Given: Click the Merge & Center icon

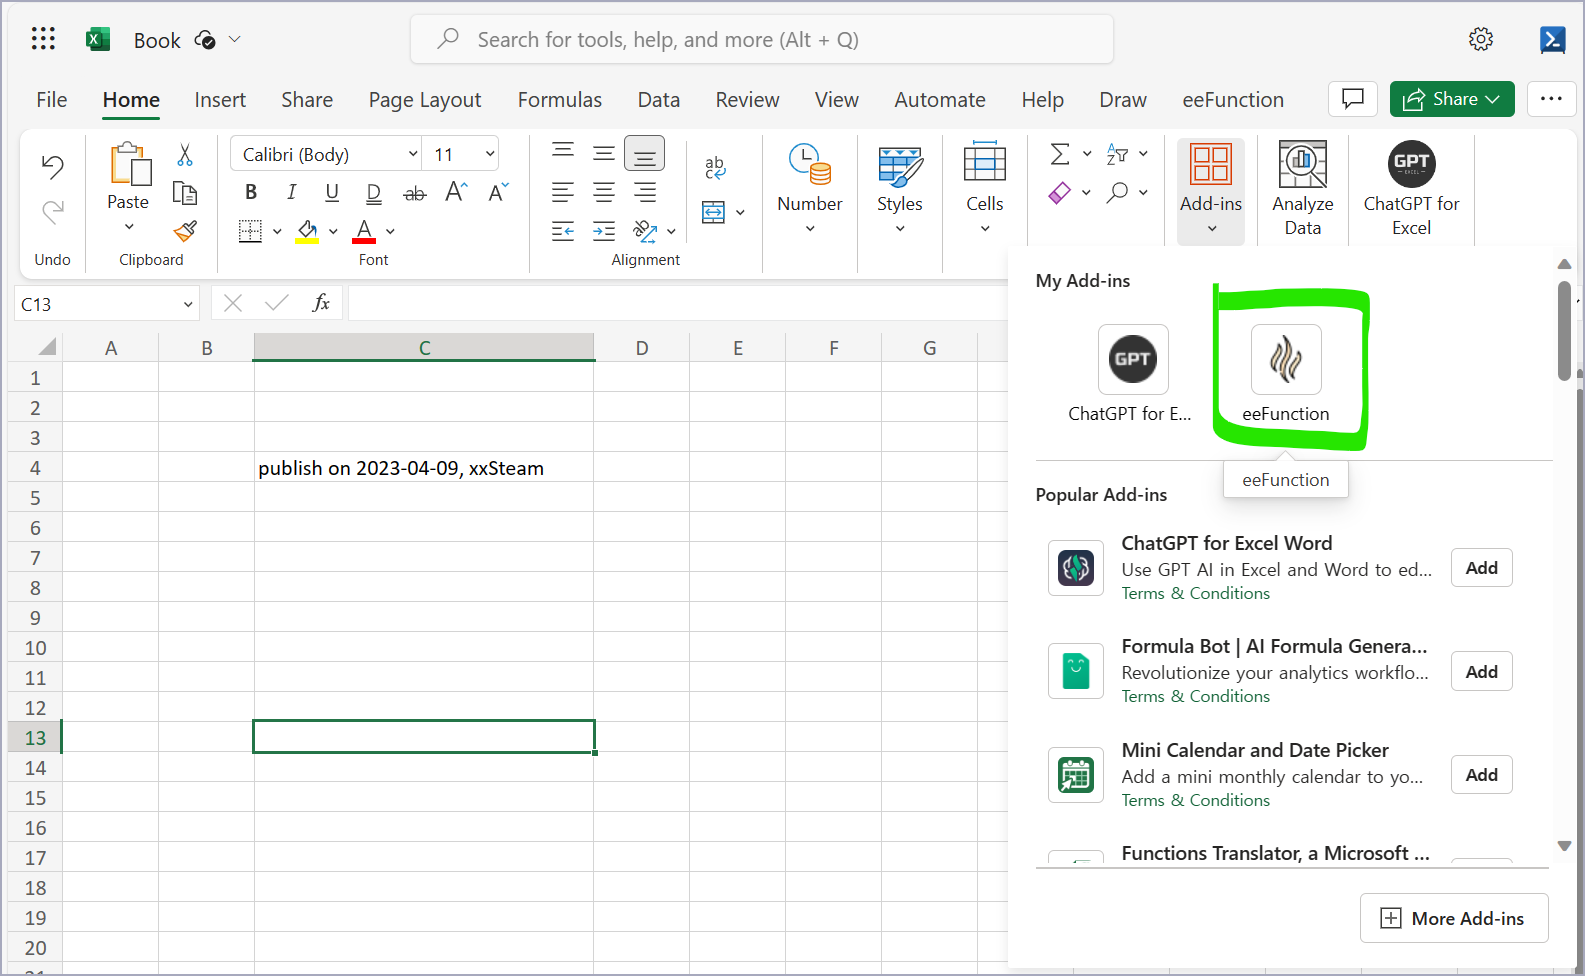Looking at the screenshot, I should (x=714, y=212).
